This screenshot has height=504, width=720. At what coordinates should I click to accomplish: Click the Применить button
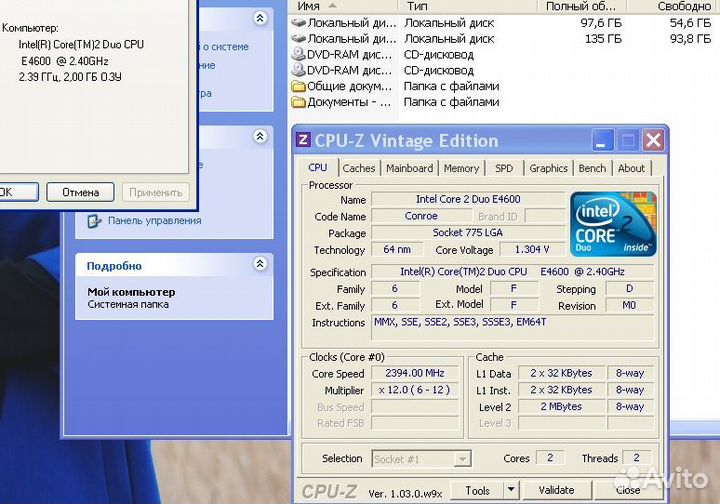(156, 192)
